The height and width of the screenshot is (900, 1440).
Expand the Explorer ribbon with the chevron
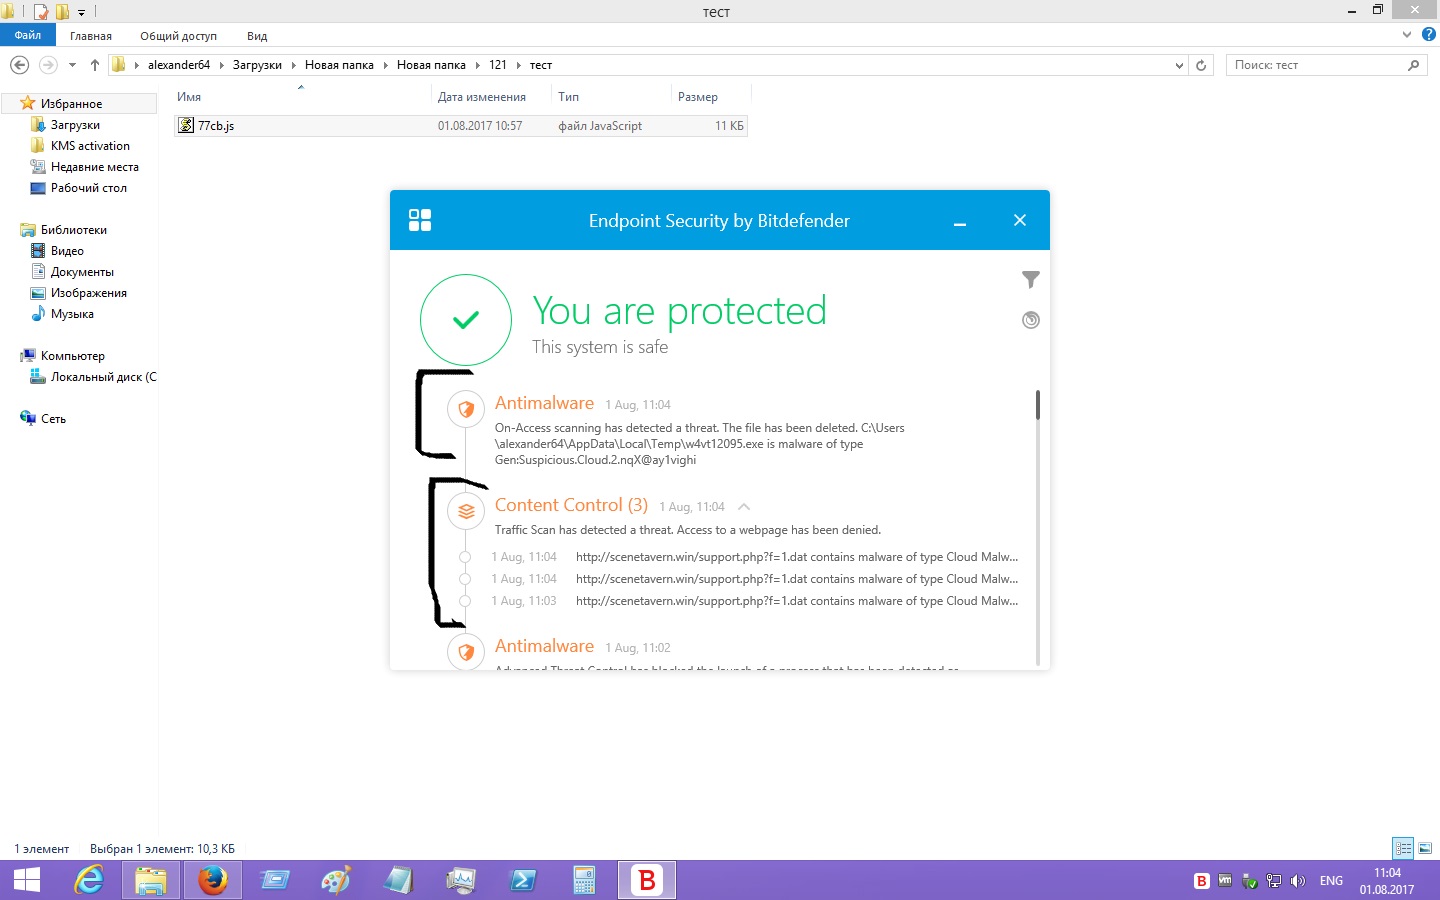coord(1407,34)
